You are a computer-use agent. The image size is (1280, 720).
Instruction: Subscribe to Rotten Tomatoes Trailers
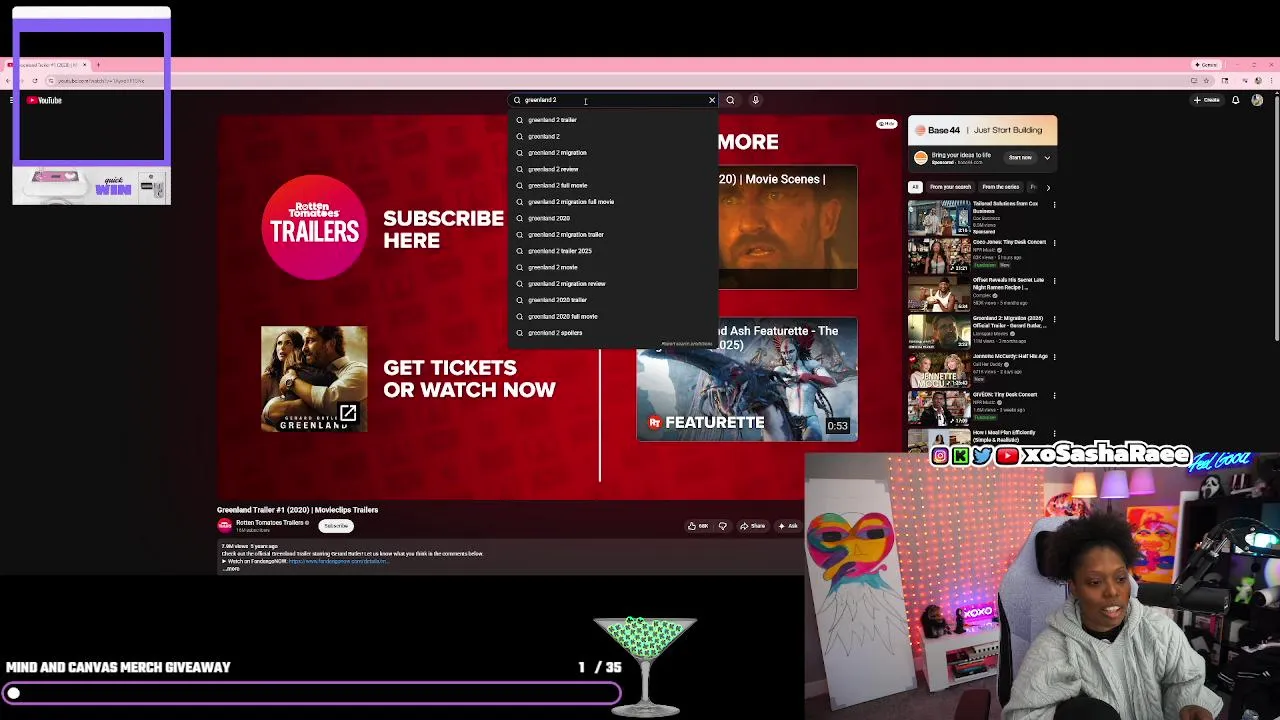click(336, 526)
